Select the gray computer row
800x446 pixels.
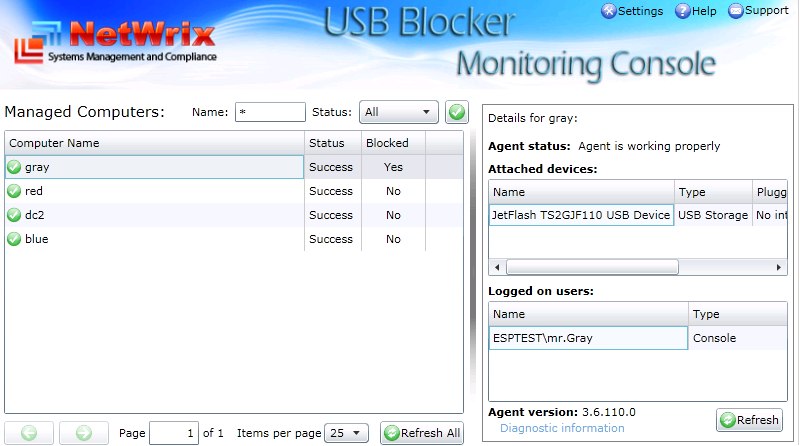(234, 167)
